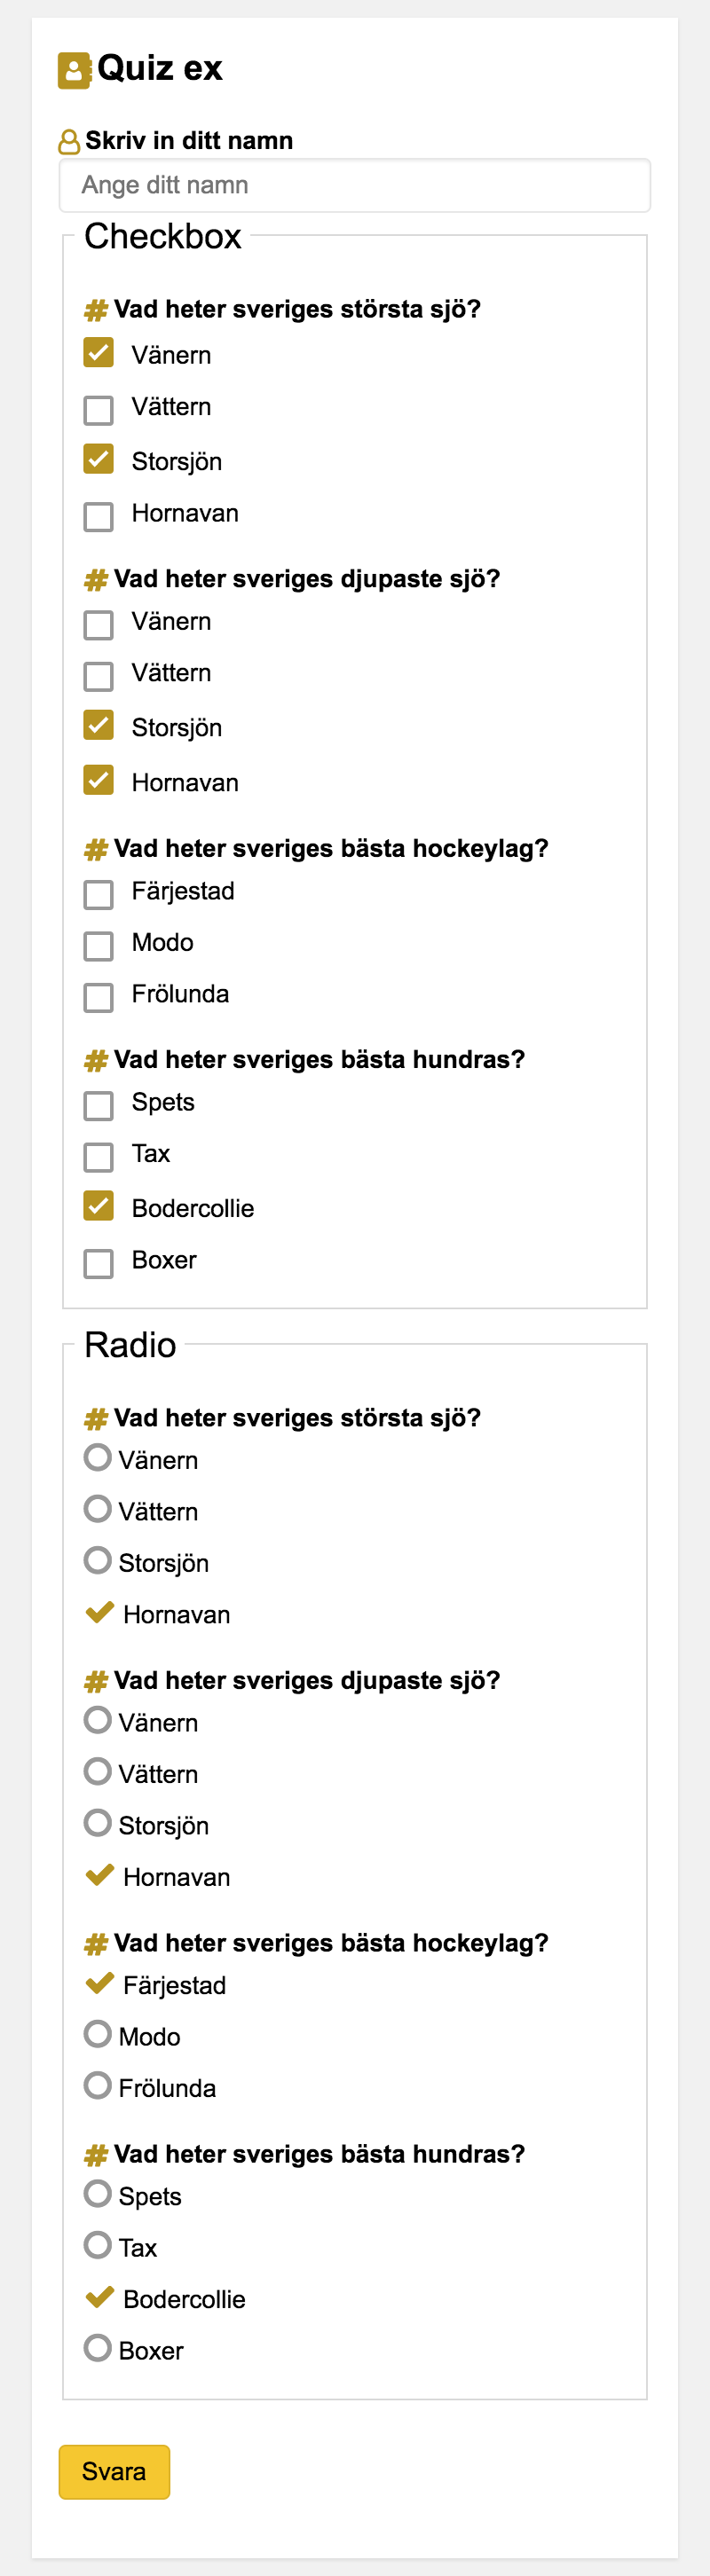Viewport: 710px width, 2576px height.
Task: Click checkmark icon for Färjestad radio option
Action: tap(99, 1983)
